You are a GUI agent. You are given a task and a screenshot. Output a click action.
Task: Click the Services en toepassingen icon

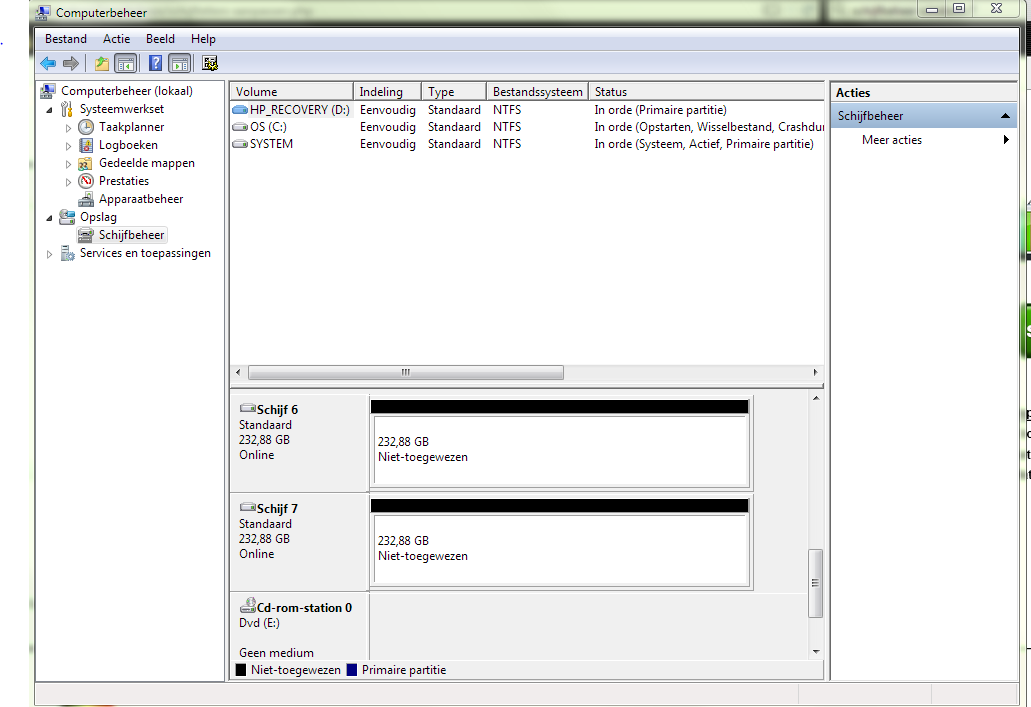pos(67,253)
